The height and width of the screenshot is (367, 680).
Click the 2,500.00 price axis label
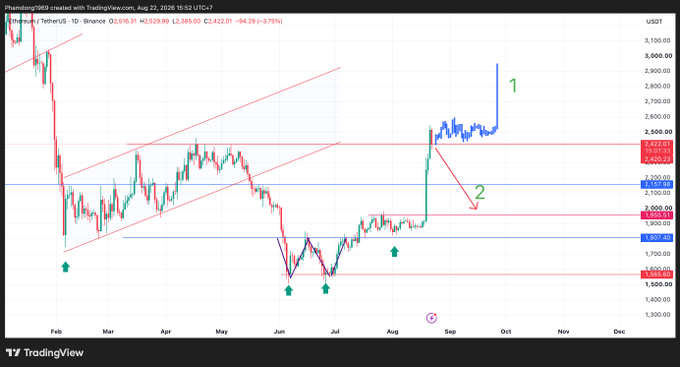click(657, 132)
